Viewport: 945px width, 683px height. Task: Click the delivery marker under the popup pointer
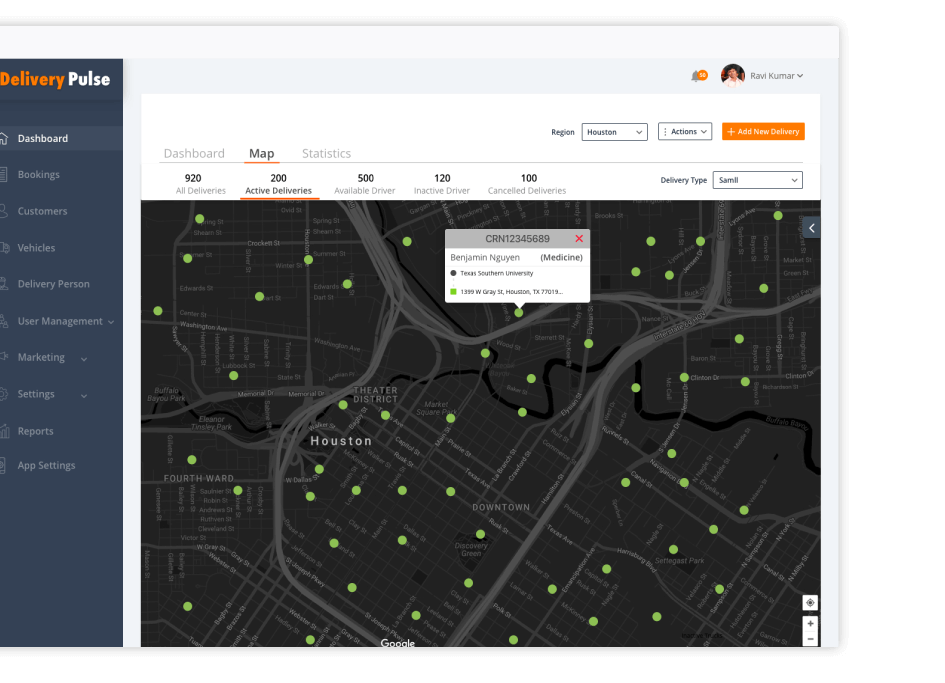[x=519, y=313]
